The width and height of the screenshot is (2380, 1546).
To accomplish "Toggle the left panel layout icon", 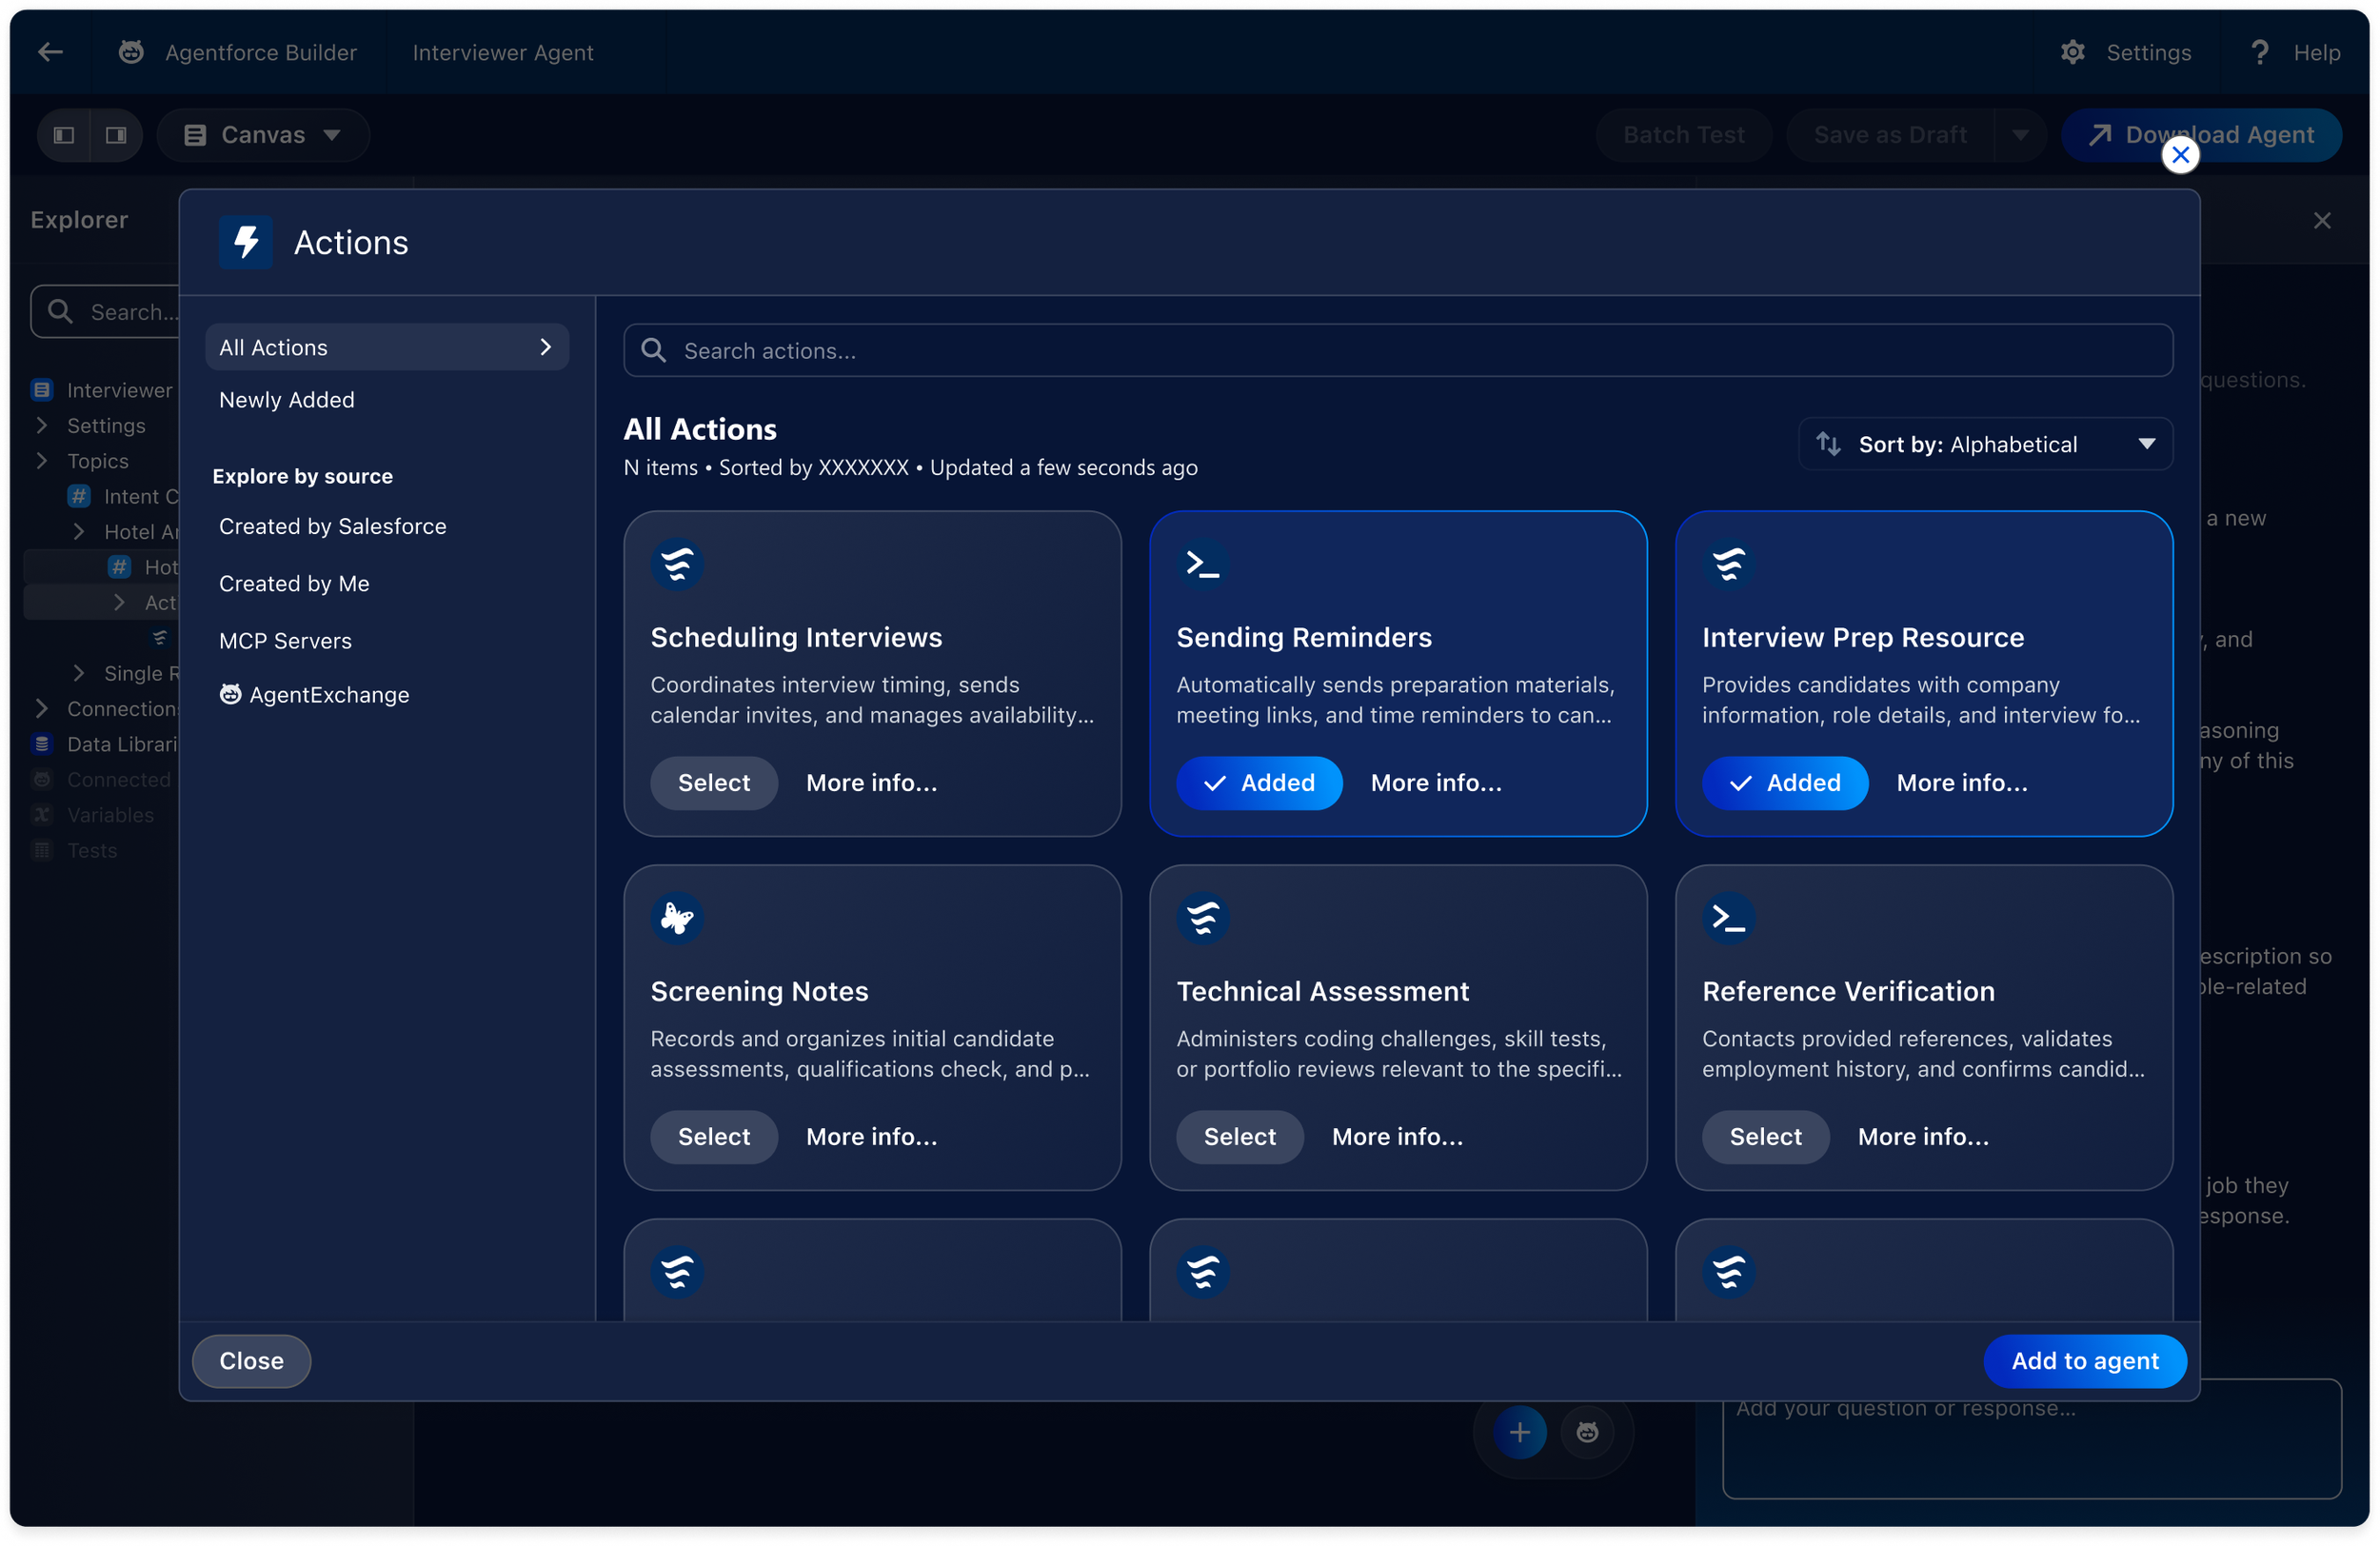I will pos(64,135).
